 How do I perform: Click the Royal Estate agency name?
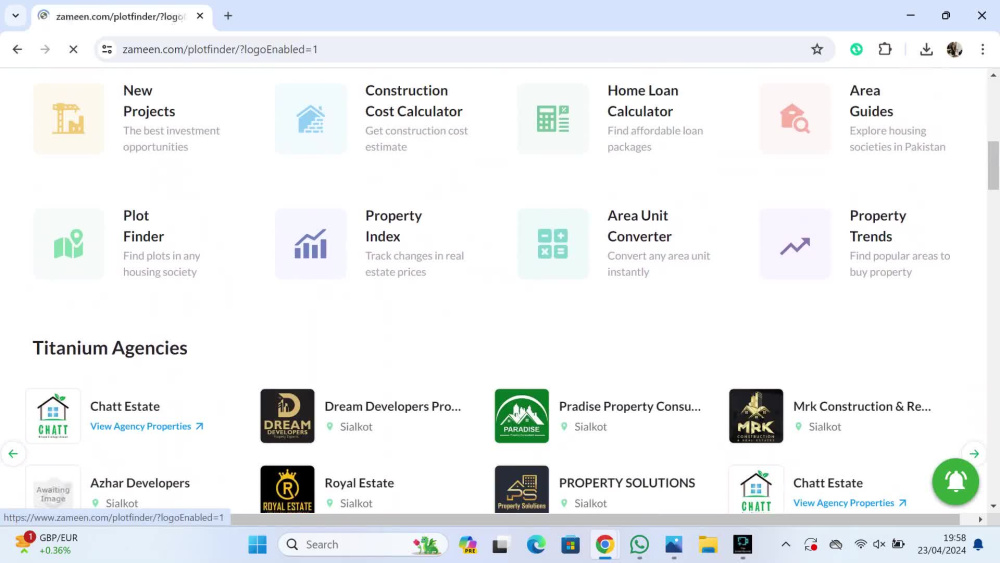[359, 483]
